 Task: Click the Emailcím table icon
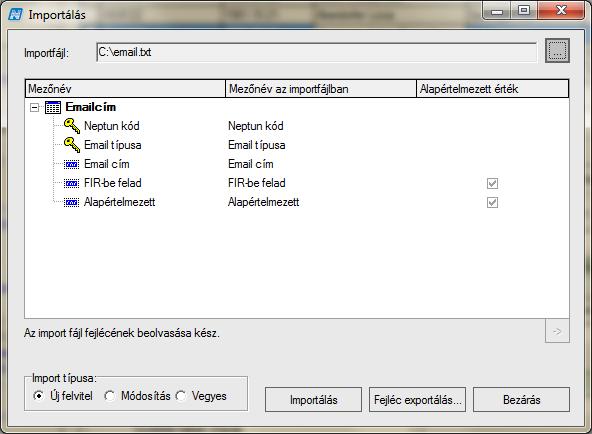tap(52, 108)
